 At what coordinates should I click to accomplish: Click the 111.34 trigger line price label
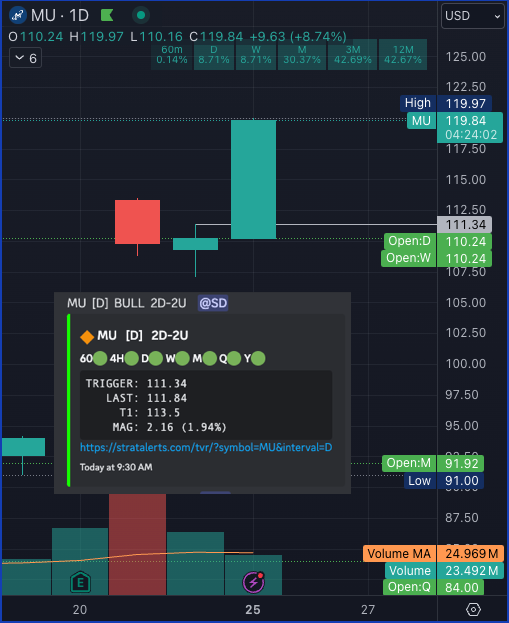[x=464, y=224]
